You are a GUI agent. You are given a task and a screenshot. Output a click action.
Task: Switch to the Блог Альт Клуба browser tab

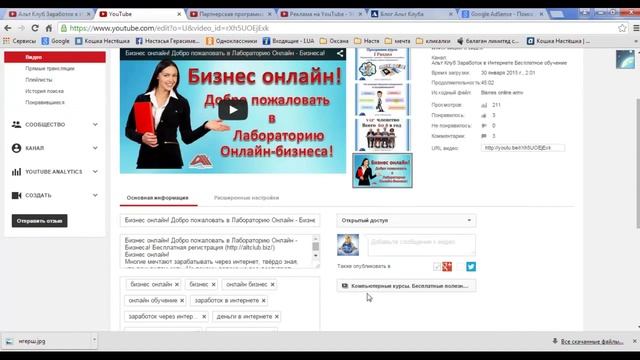click(412, 14)
